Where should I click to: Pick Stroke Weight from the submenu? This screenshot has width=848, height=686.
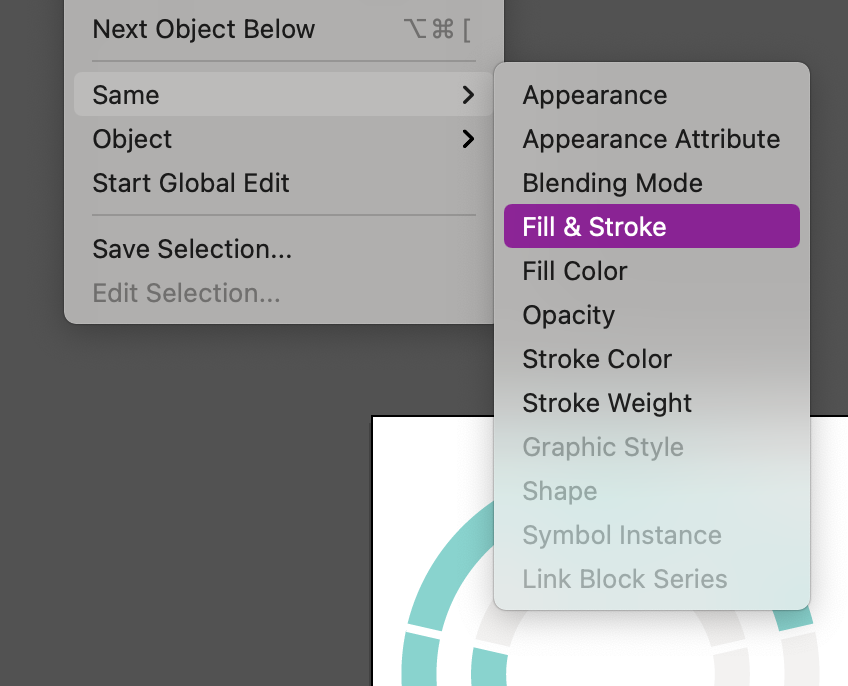(x=607, y=403)
